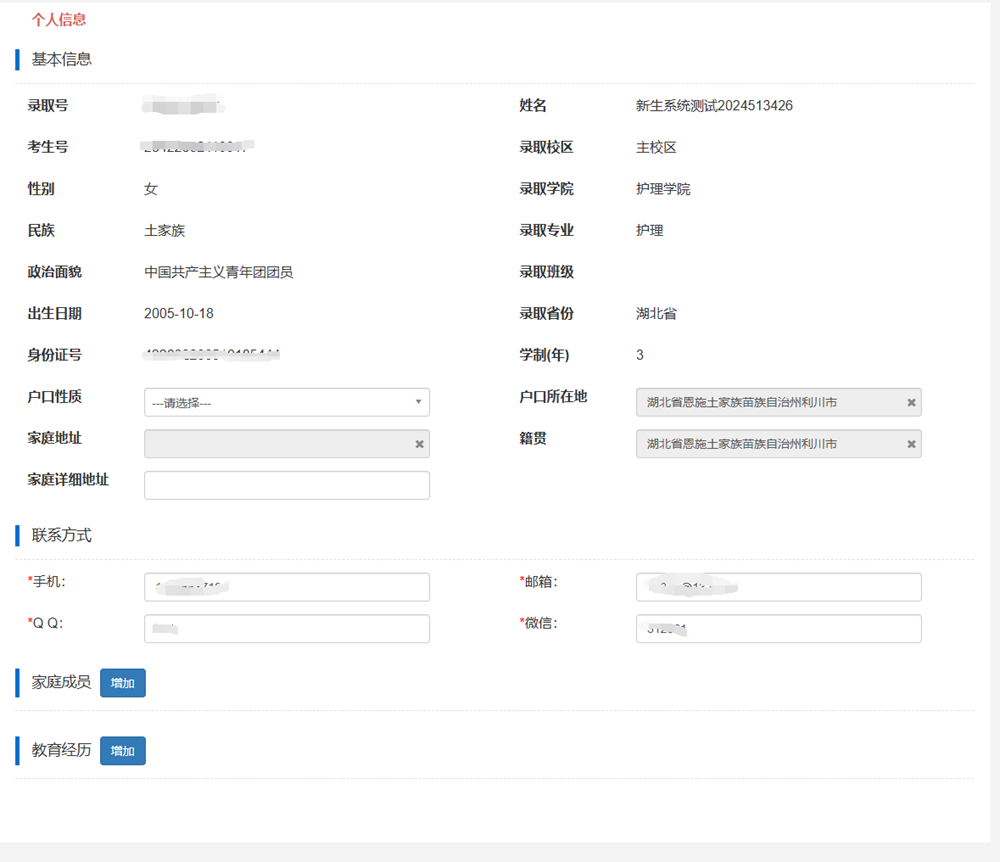Screen dimensions: 1000x862
Task: Open the 家庭地址 region selector
Action: [277, 444]
